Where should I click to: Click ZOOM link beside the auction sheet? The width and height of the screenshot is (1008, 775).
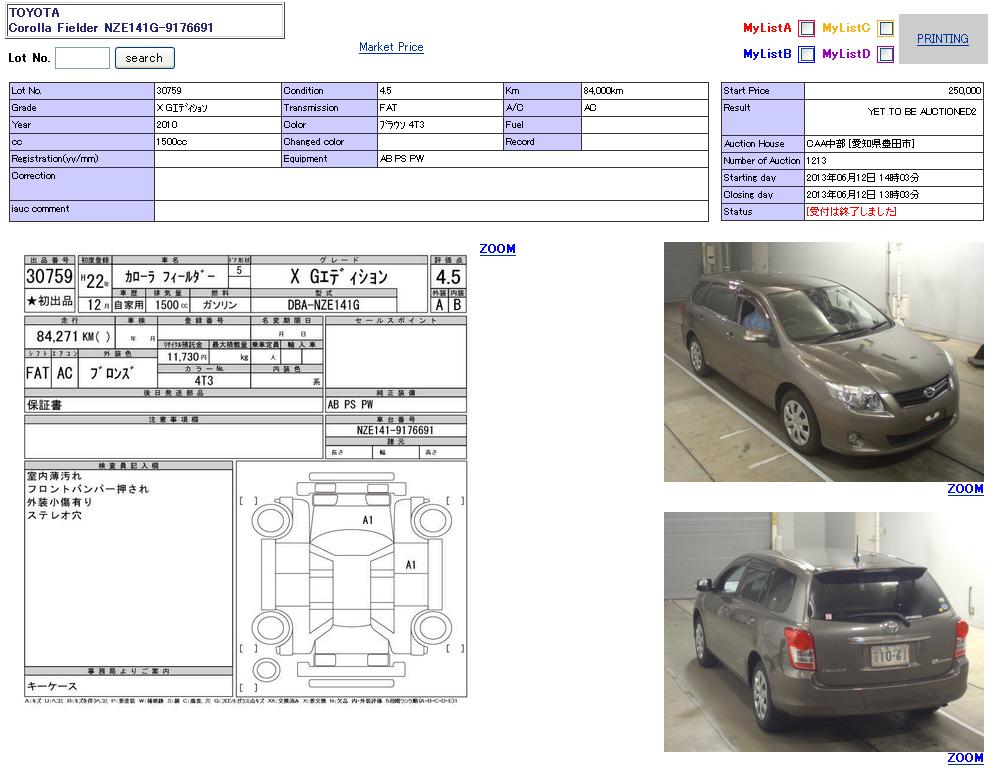pyautogui.click(x=497, y=249)
